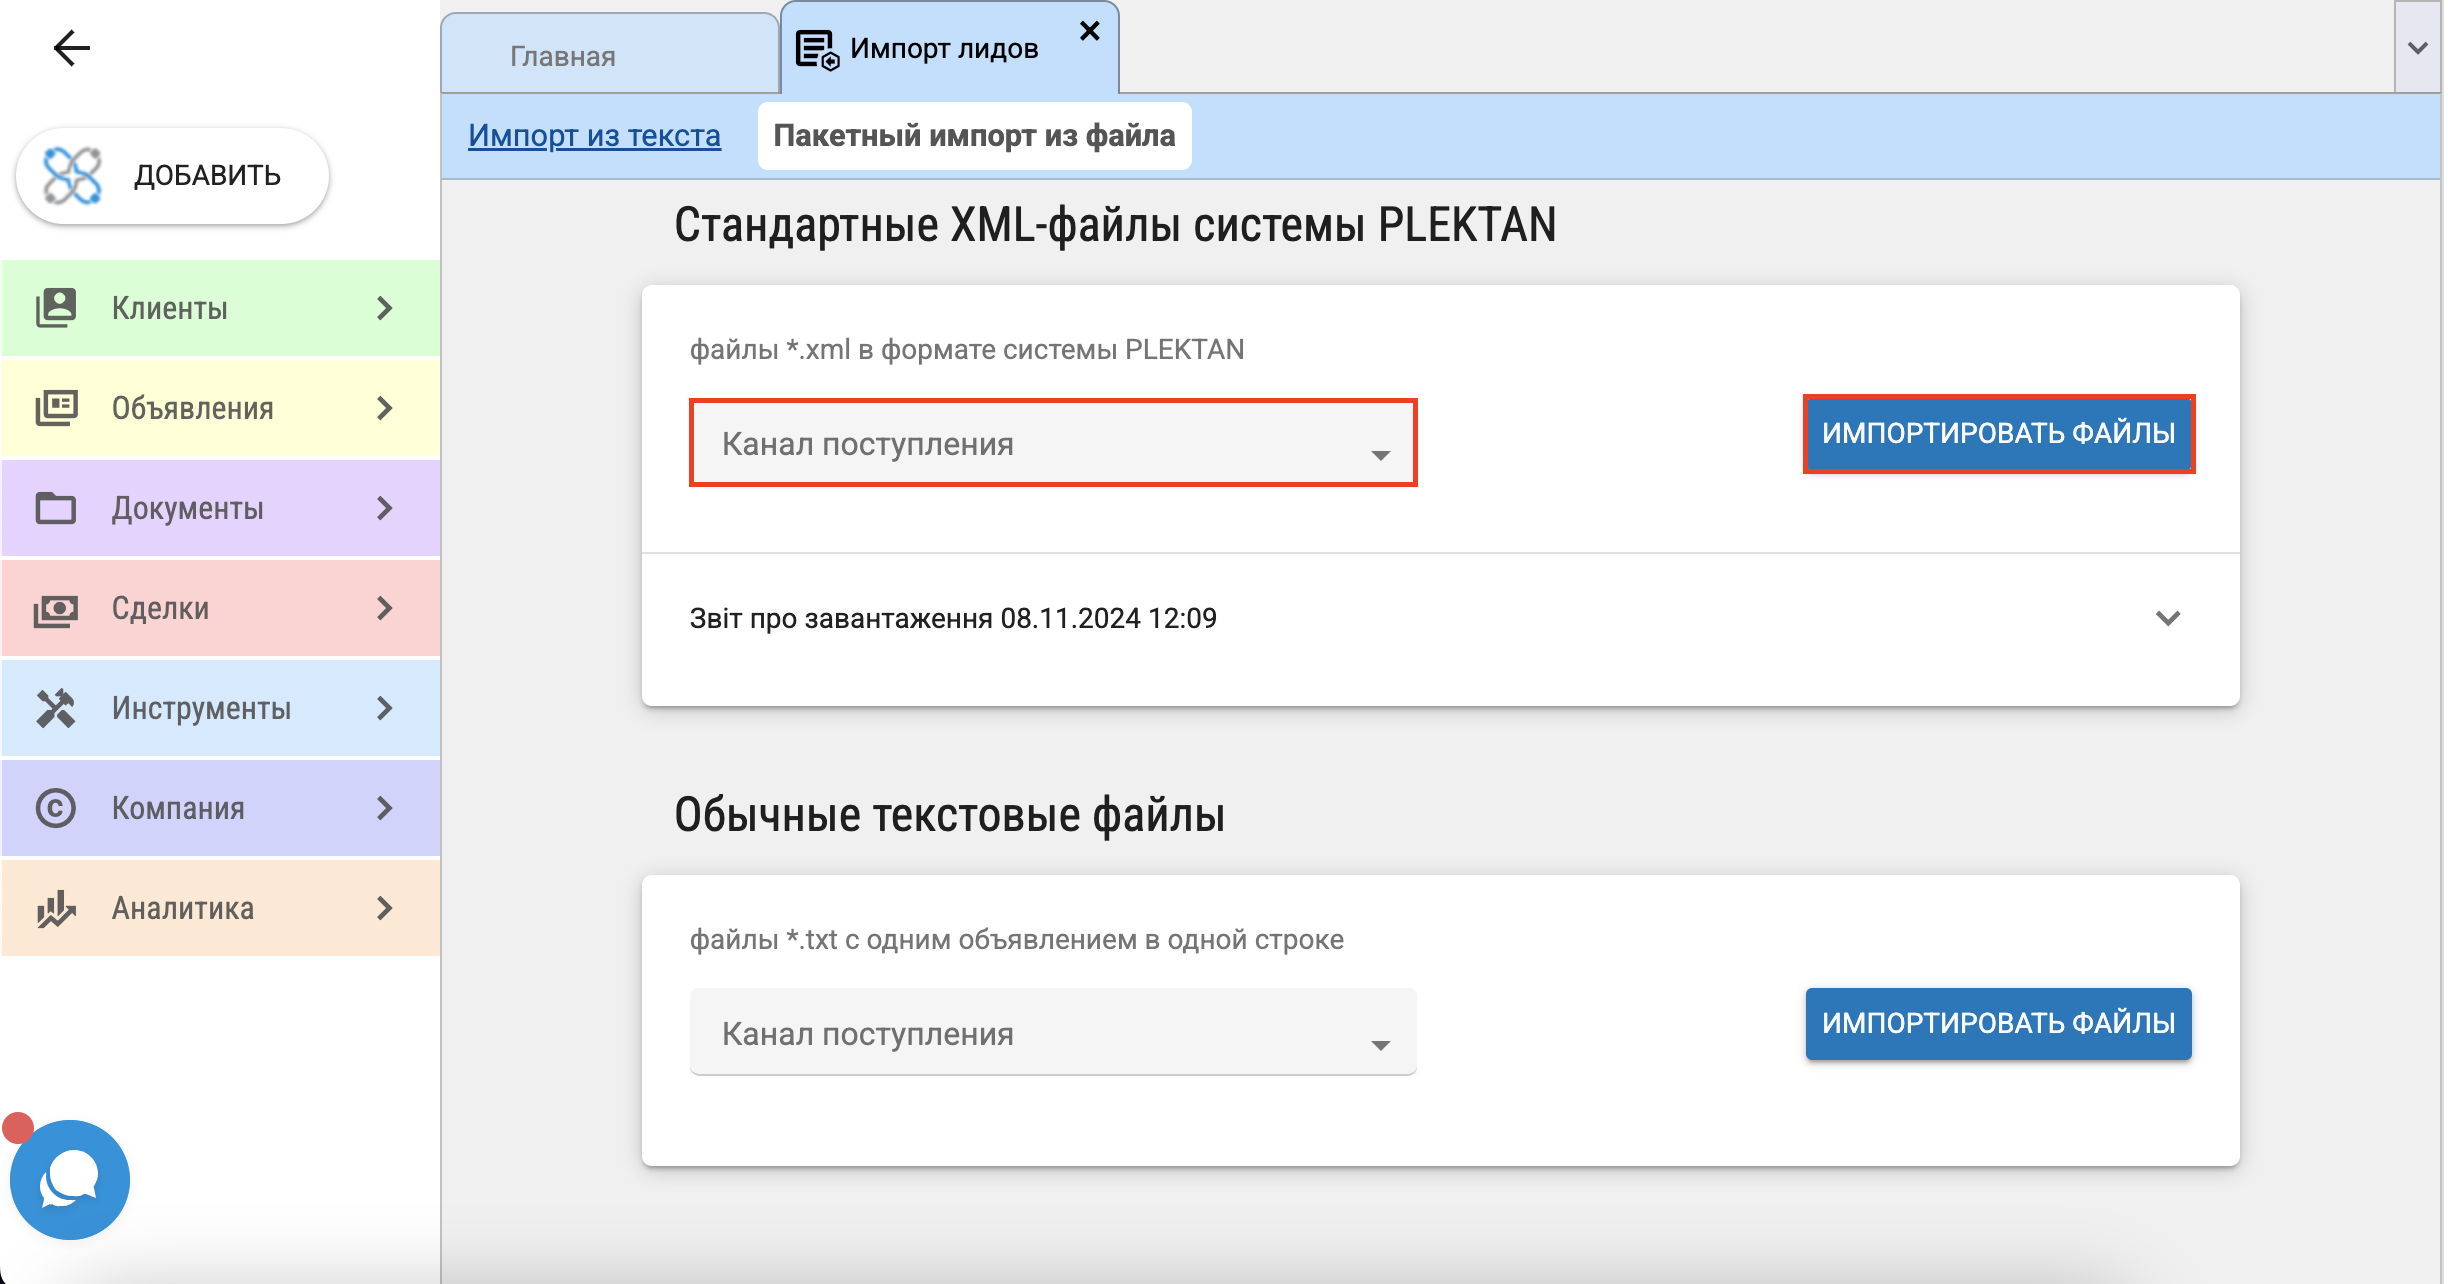Close the Импорт лидов tab
Image resolution: width=2448 pixels, height=1284 pixels.
pyautogui.click(x=1090, y=31)
